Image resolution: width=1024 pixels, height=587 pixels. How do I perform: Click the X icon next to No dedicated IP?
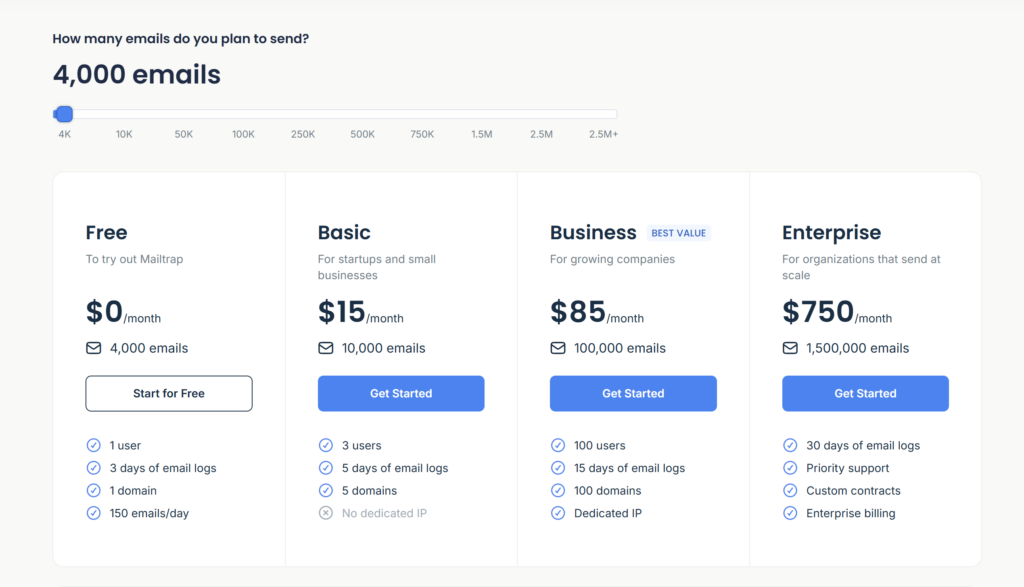click(326, 513)
